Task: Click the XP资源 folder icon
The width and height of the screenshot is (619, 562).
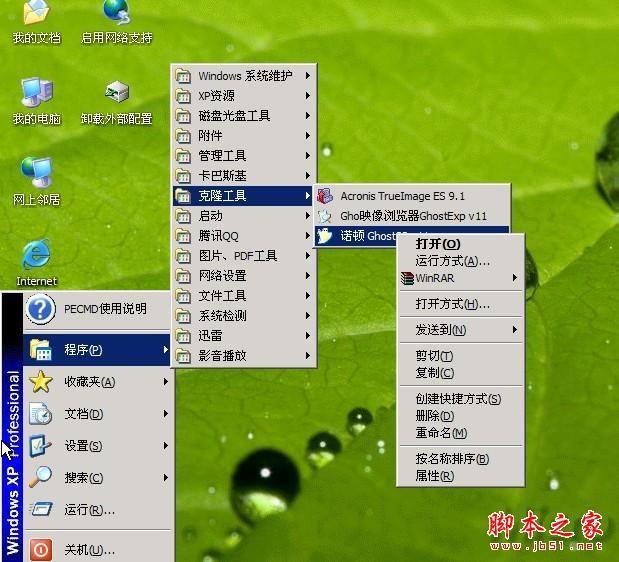Action: point(183,96)
